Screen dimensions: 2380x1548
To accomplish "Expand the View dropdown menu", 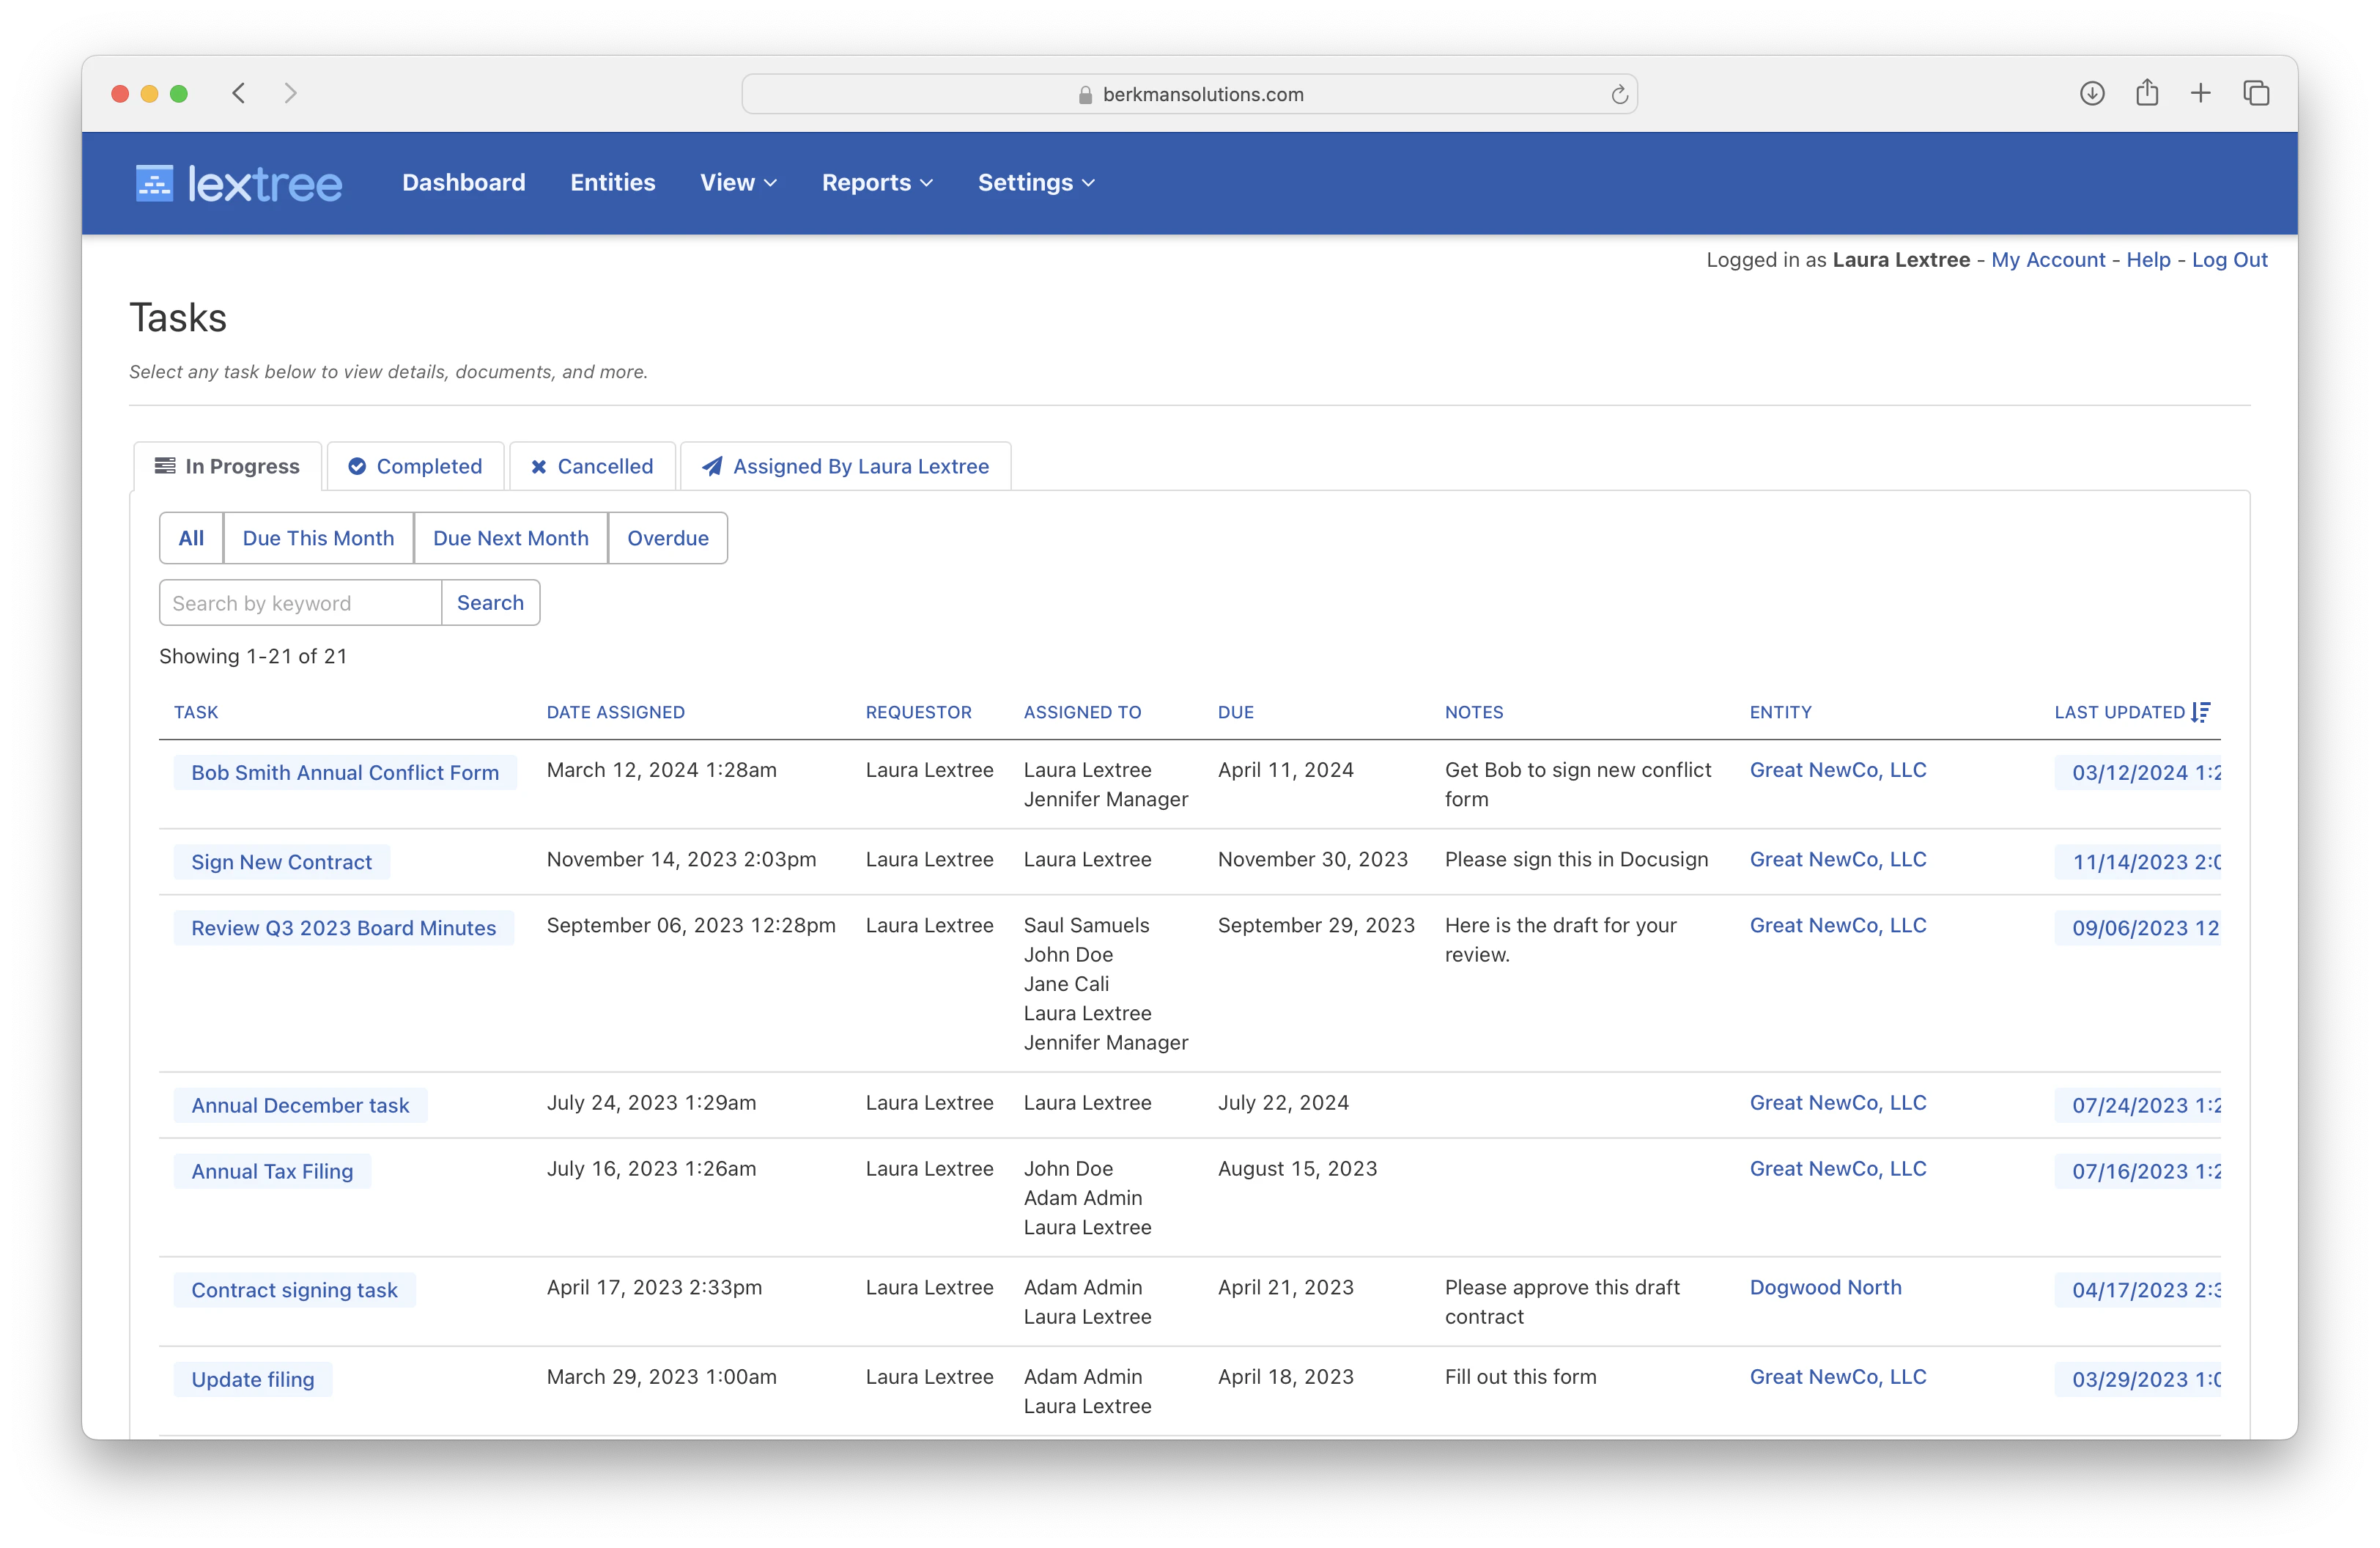I will [737, 183].
